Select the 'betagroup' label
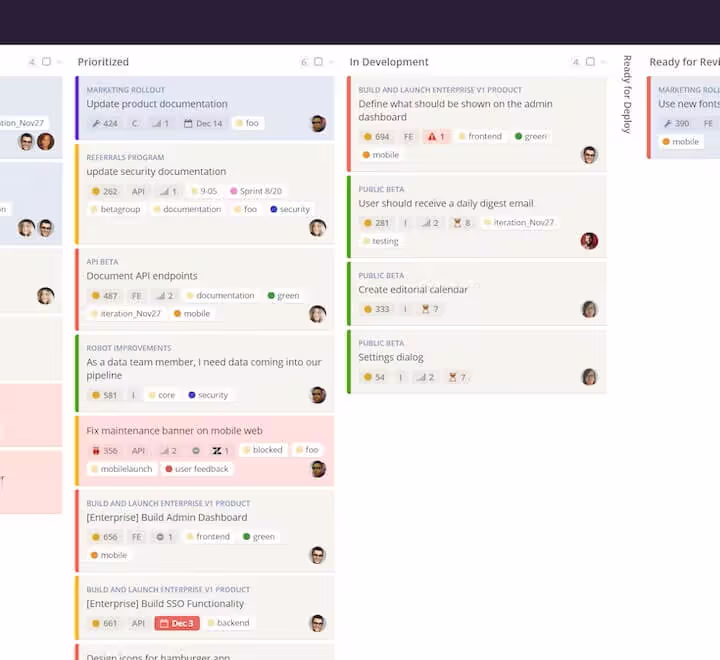 116,209
